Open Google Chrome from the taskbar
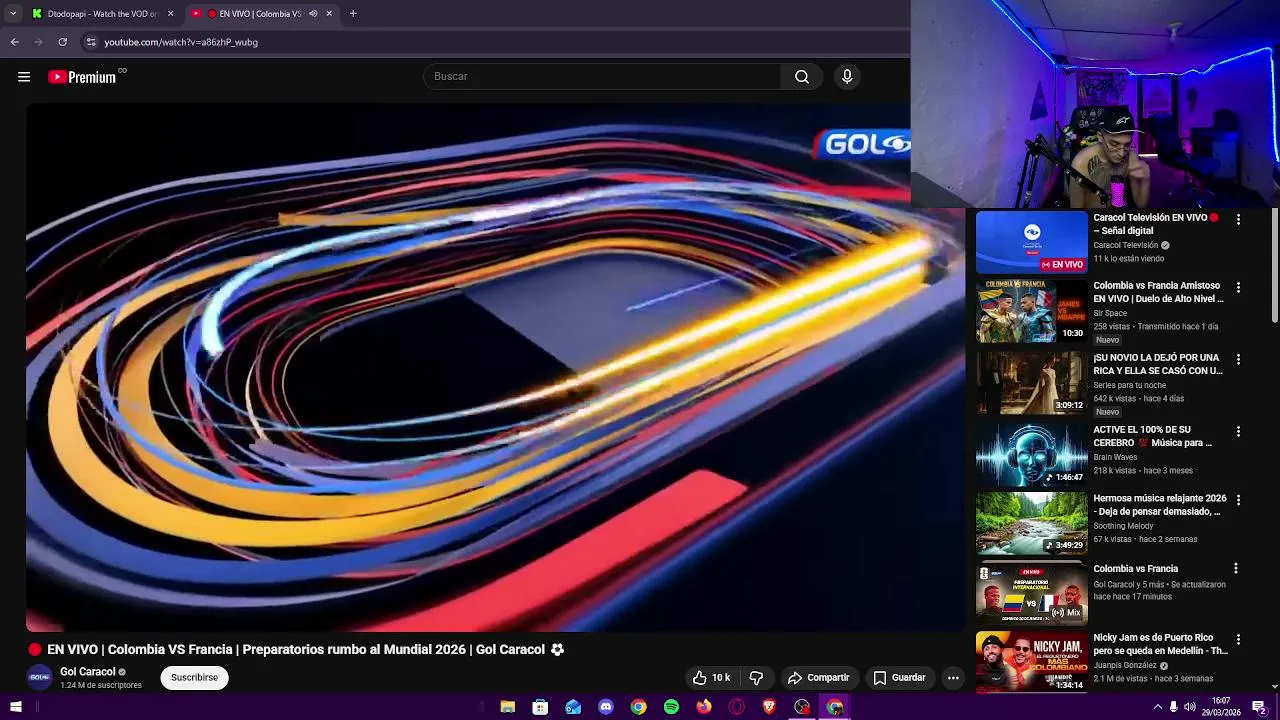The image size is (1280, 720). (638, 707)
